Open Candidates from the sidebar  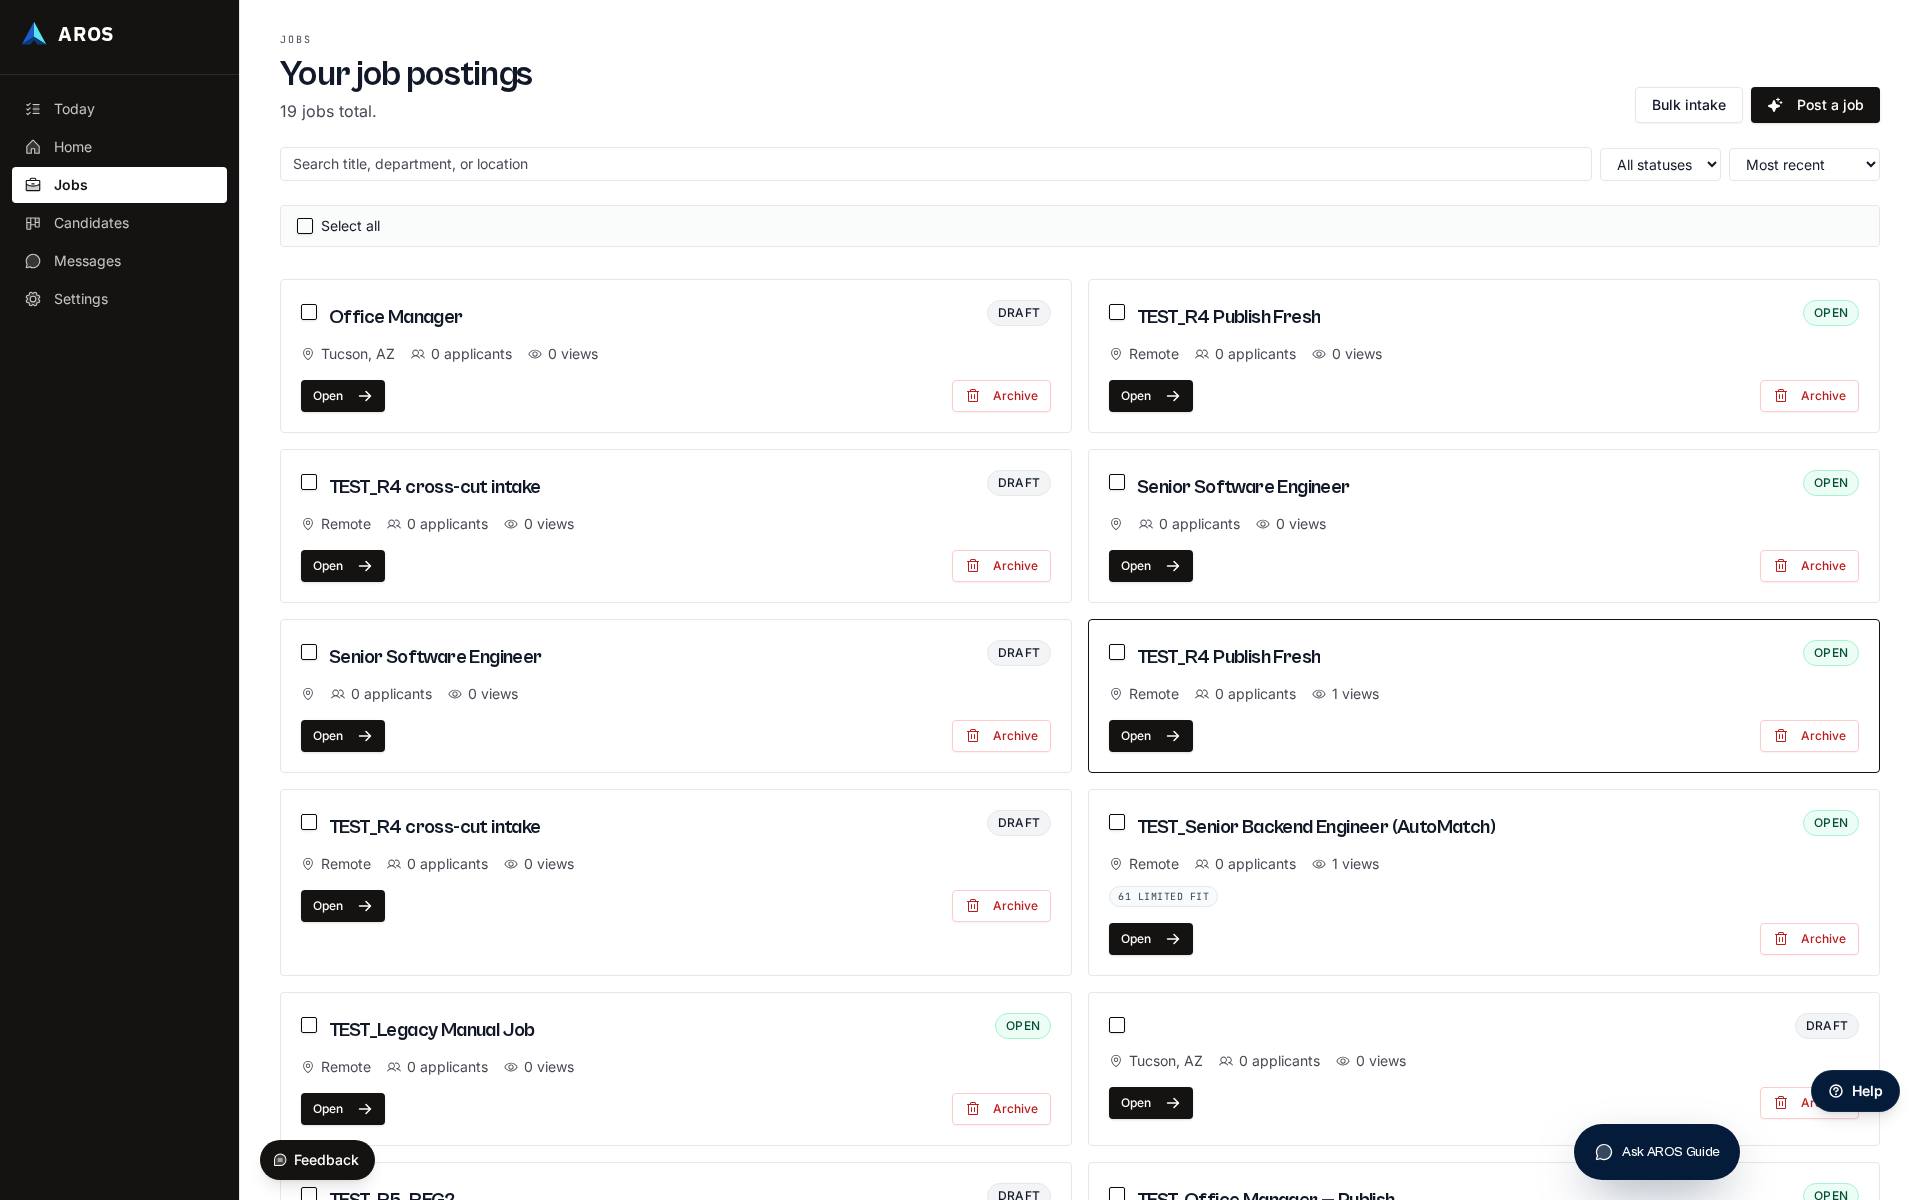click(119, 223)
